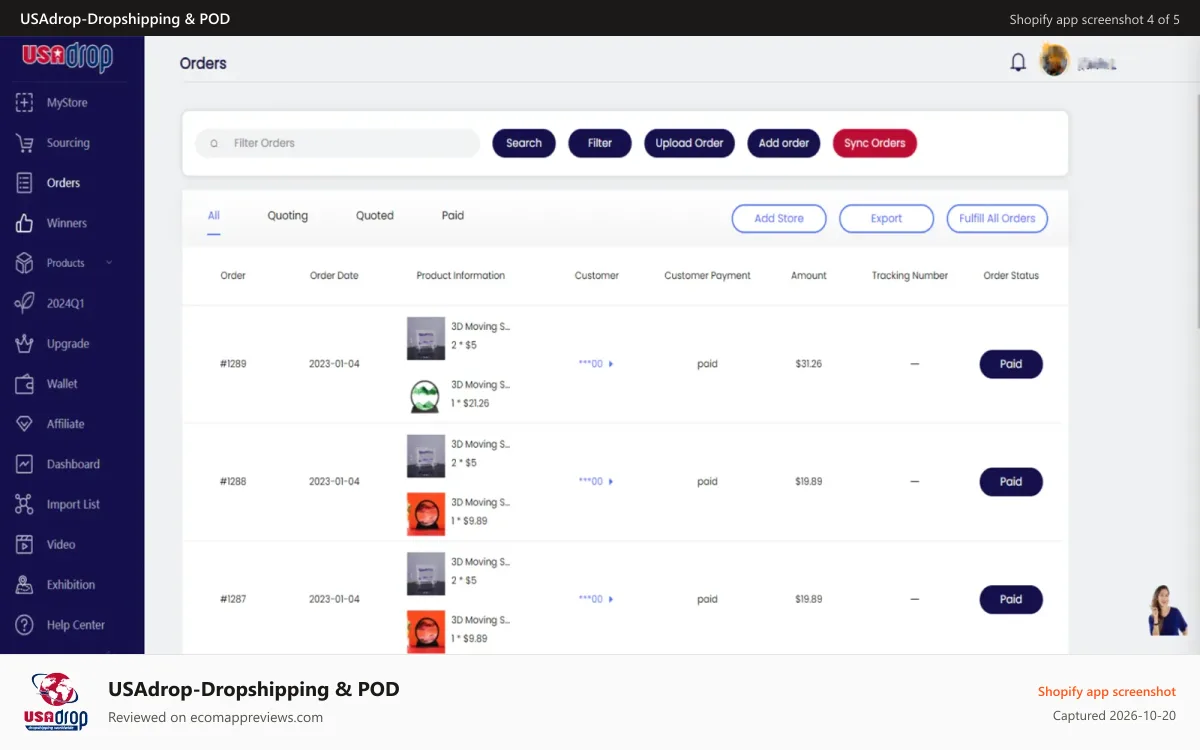This screenshot has width=1200, height=750.
Task: Click the green globe thumbnail in order #1289
Action: (426, 395)
